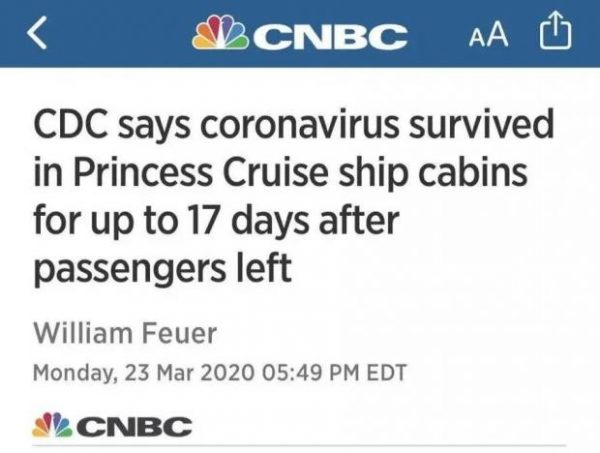Click the 05:49 PM EDT time text
Image resolution: width=600 pixels, height=453 pixels.
coord(334,373)
